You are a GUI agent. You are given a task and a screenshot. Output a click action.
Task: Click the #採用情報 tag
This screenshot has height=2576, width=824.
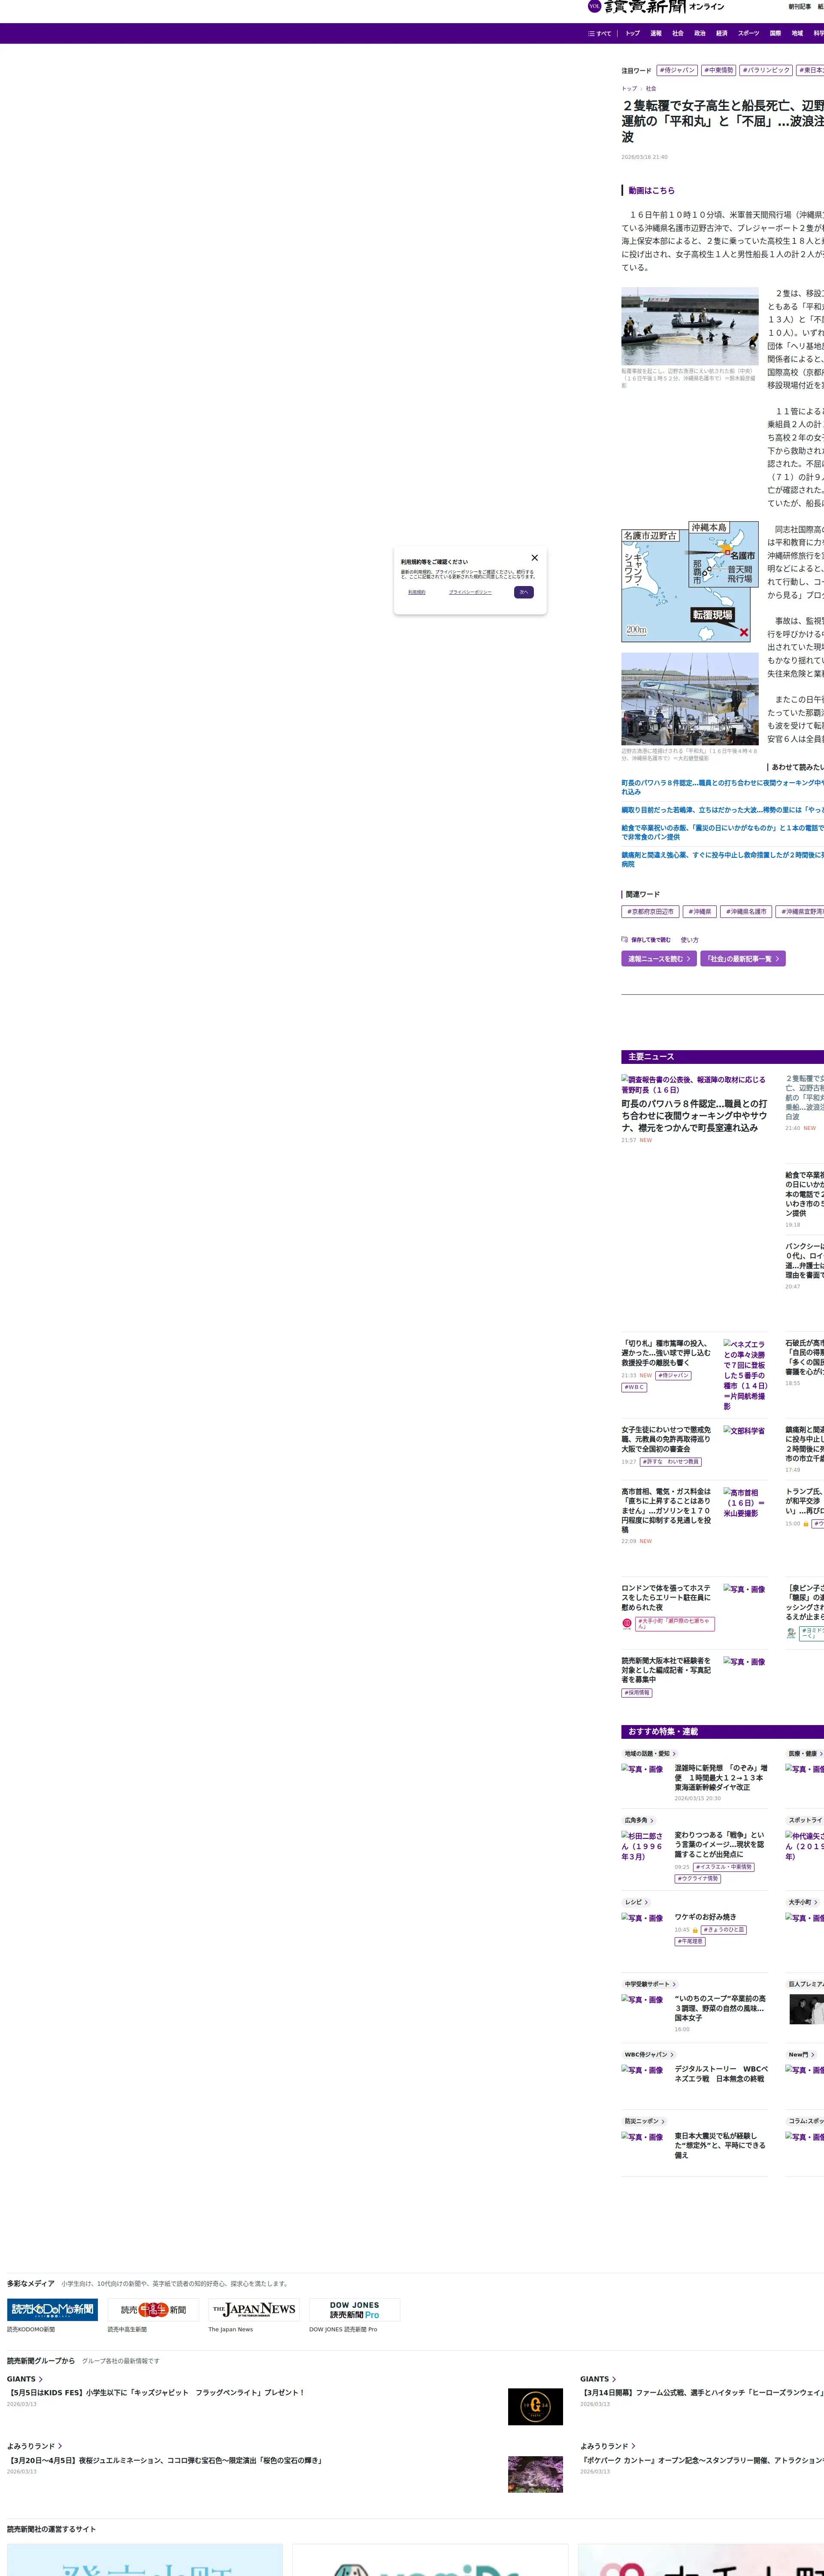637,1693
